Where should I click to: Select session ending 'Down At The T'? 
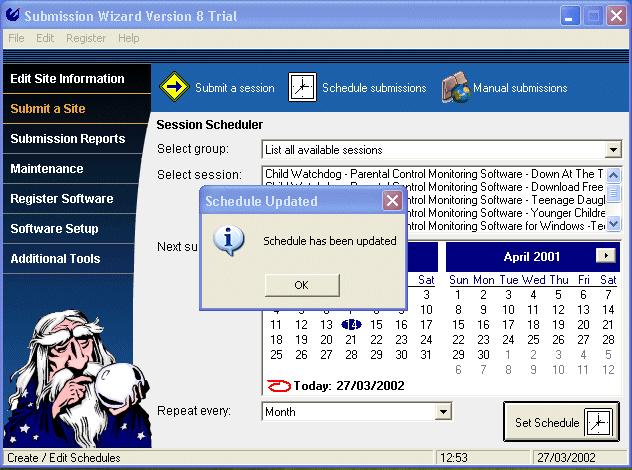pos(434,174)
